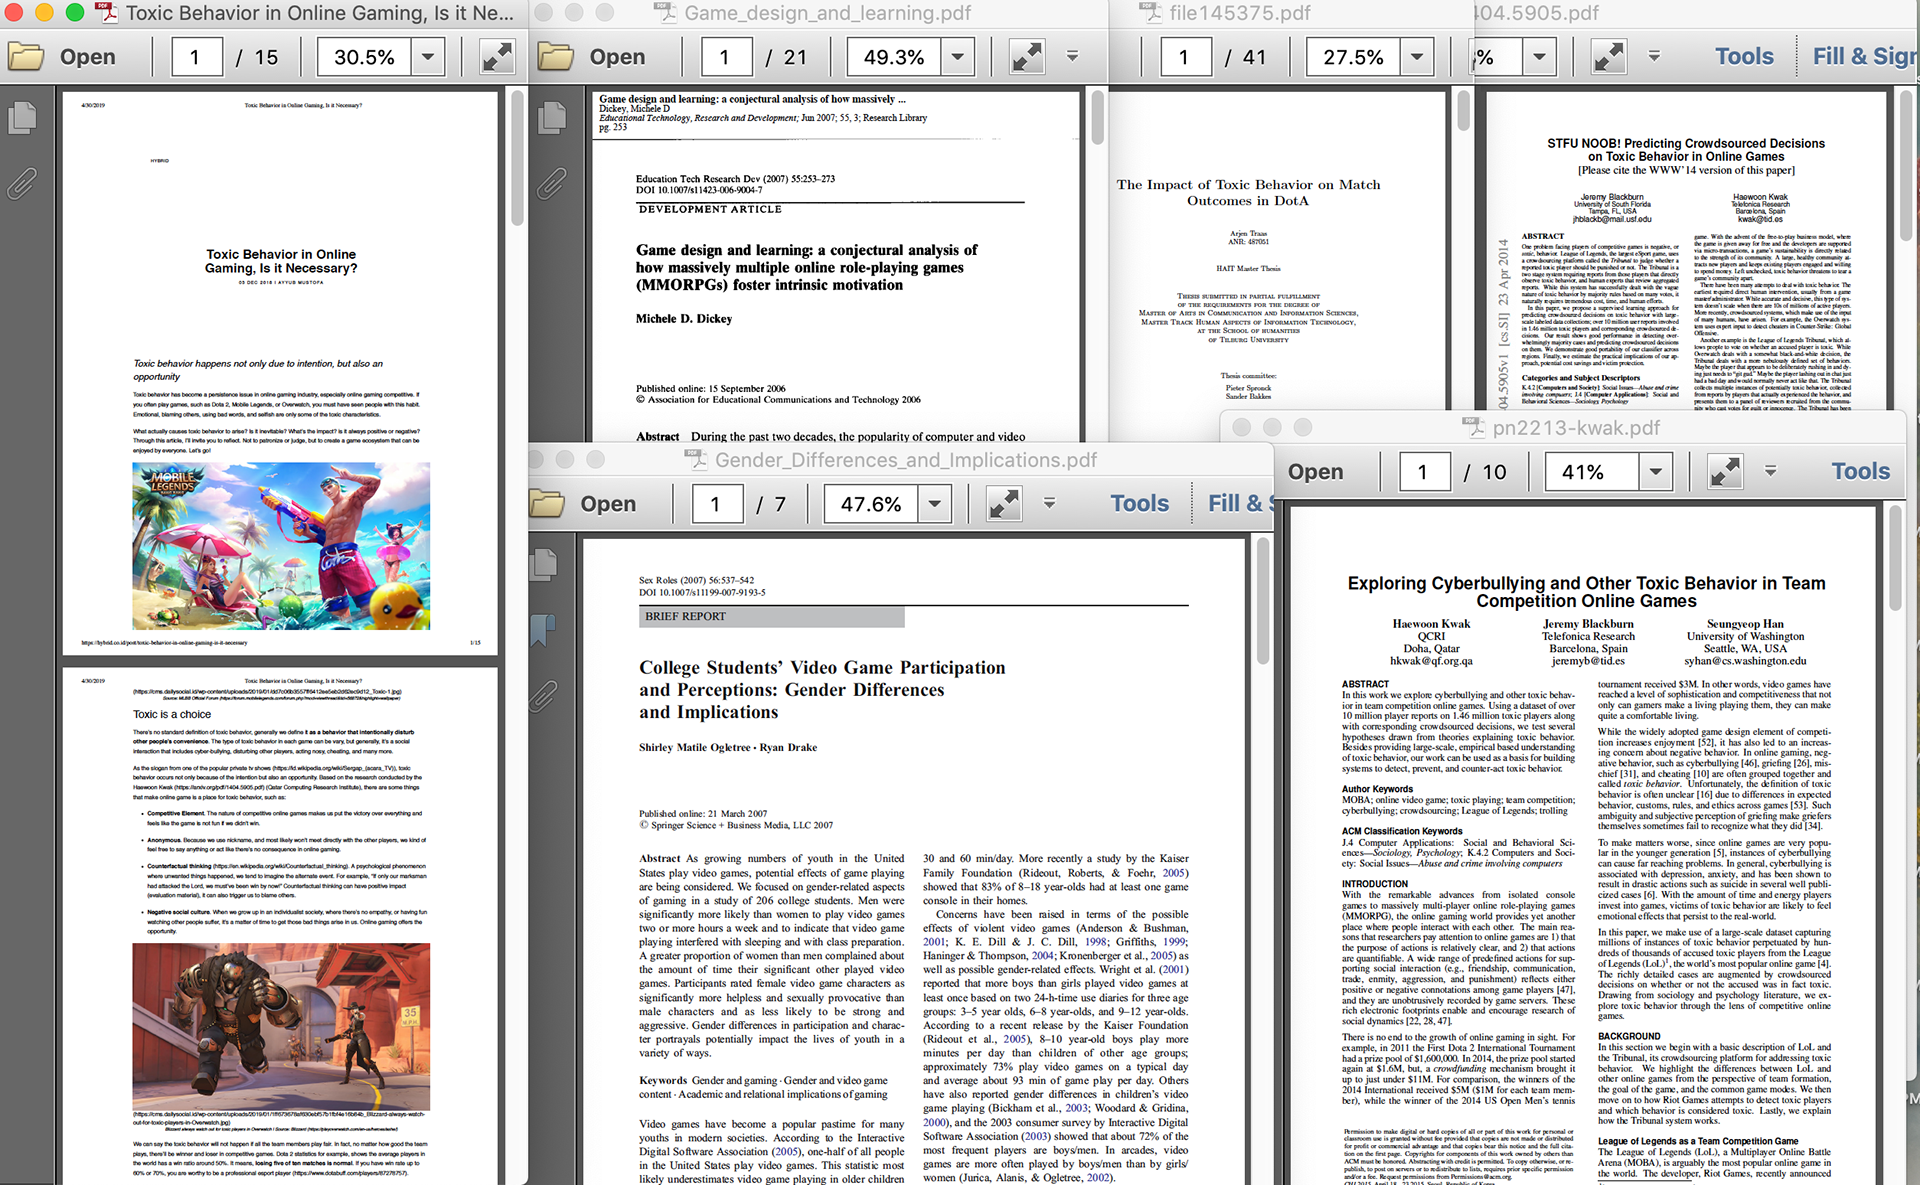Click page number field in Game_design_and_learning window
The width and height of the screenshot is (1920, 1185).
coord(726,57)
